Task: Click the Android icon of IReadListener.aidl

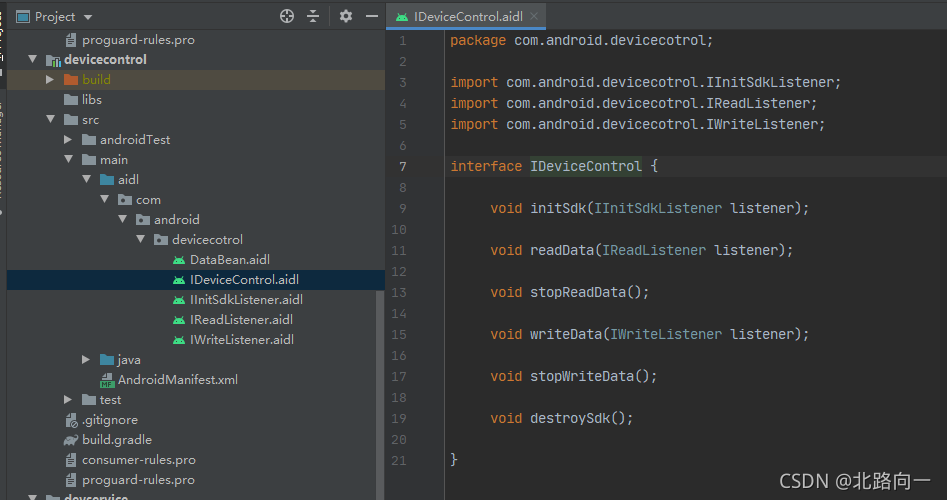Action: tap(179, 320)
